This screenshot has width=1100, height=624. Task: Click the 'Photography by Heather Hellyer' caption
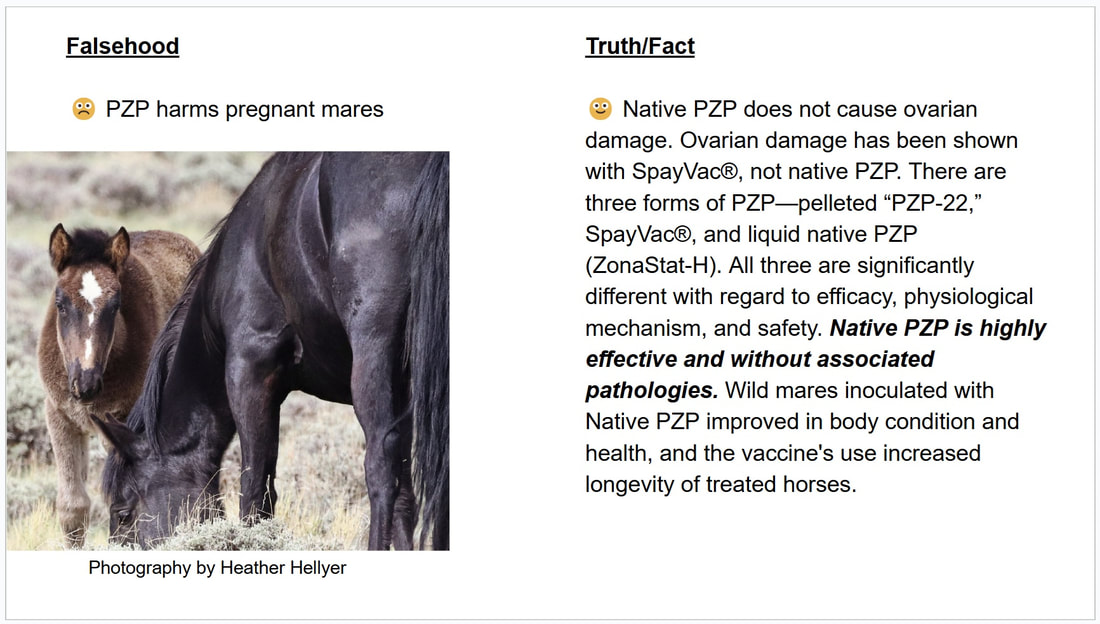point(217,568)
